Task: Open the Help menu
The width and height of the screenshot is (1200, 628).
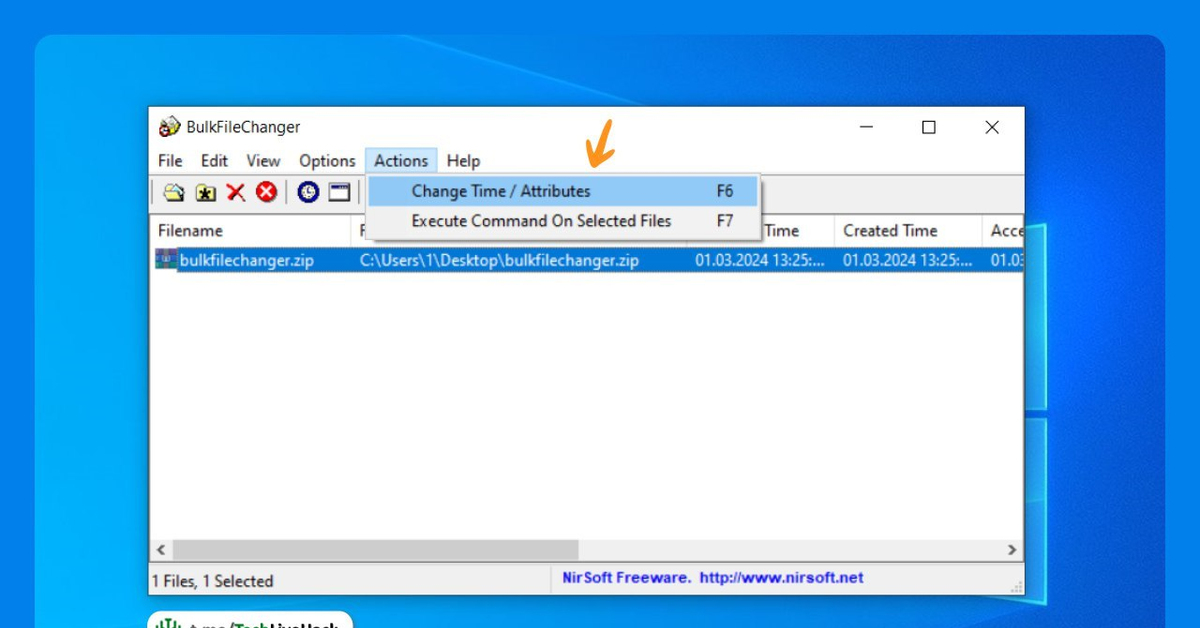Action: pyautogui.click(x=463, y=161)
